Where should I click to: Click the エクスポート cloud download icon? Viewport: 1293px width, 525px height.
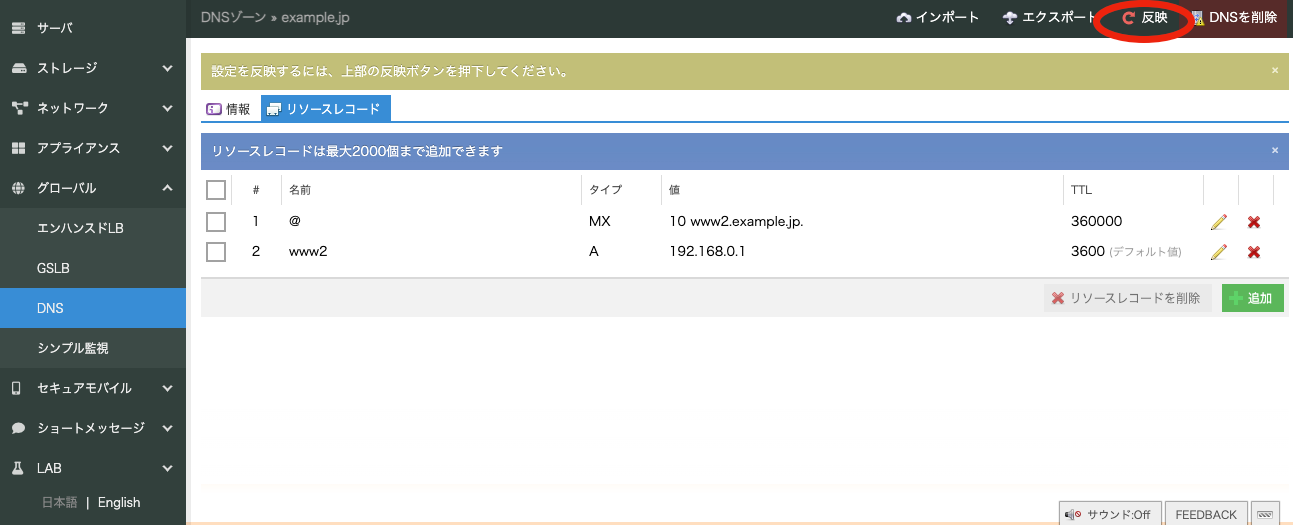(x=1009, y=18)
